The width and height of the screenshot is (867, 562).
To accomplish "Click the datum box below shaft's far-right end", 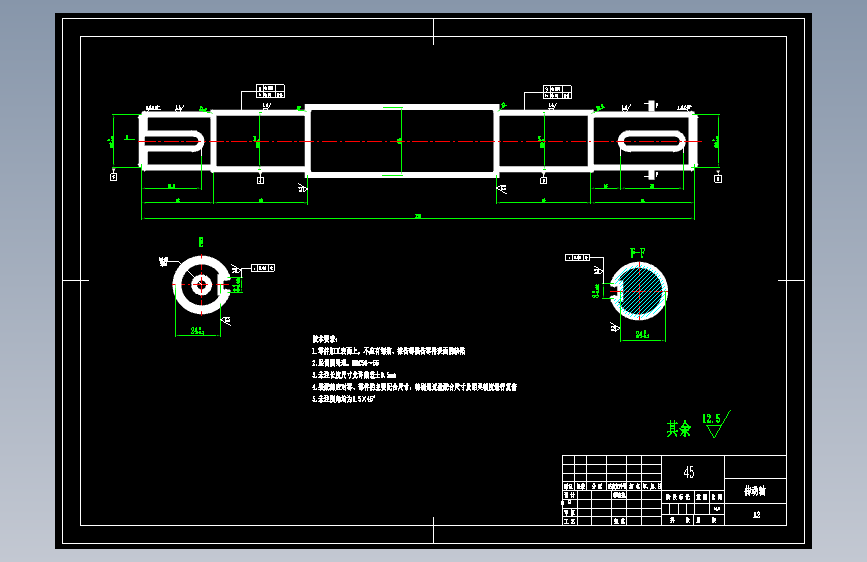I will click(718, 179).
